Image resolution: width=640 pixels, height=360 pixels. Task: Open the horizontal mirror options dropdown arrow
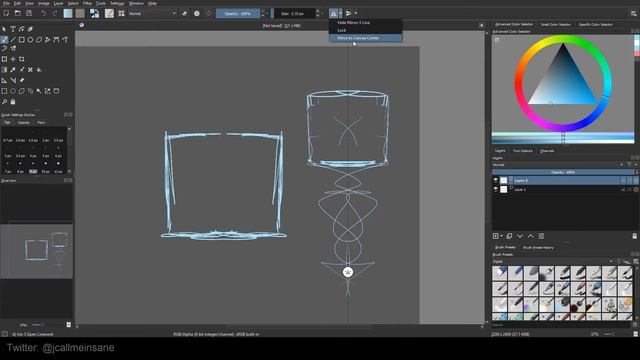tap(340, 13)
